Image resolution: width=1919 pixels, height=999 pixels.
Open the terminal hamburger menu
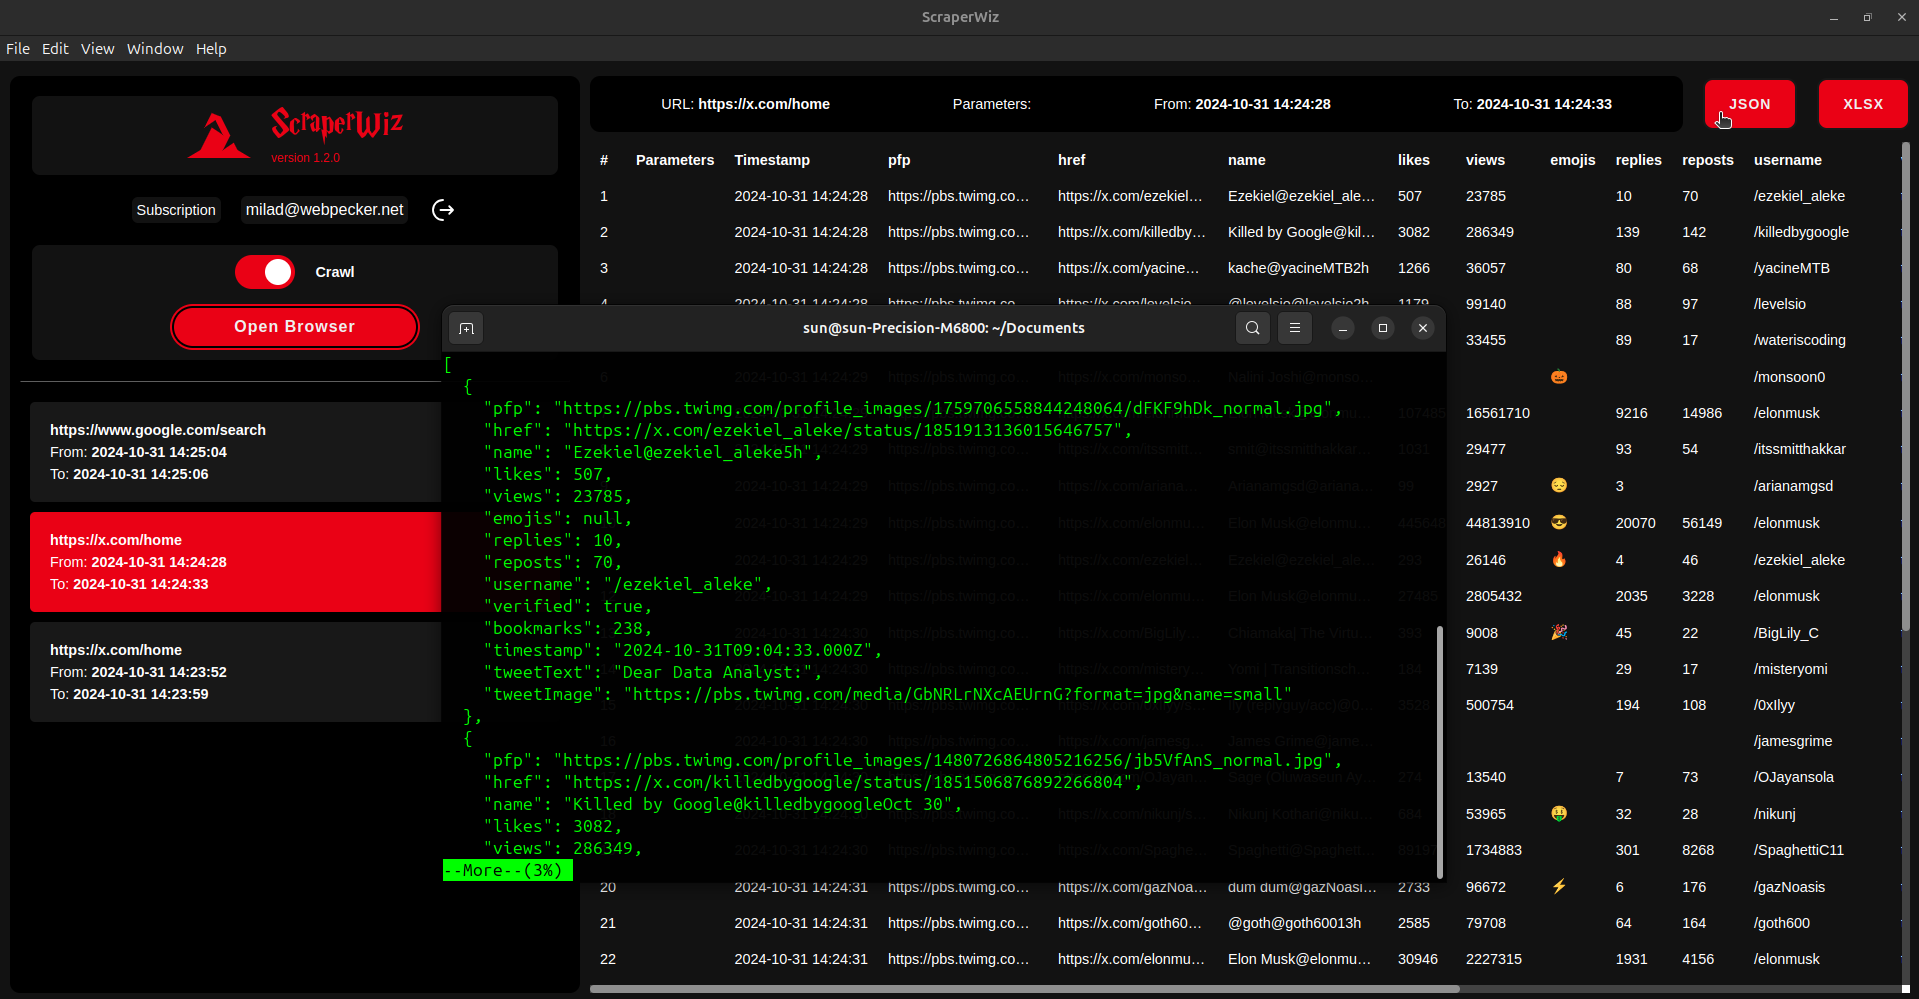(x=1294, y=328)
